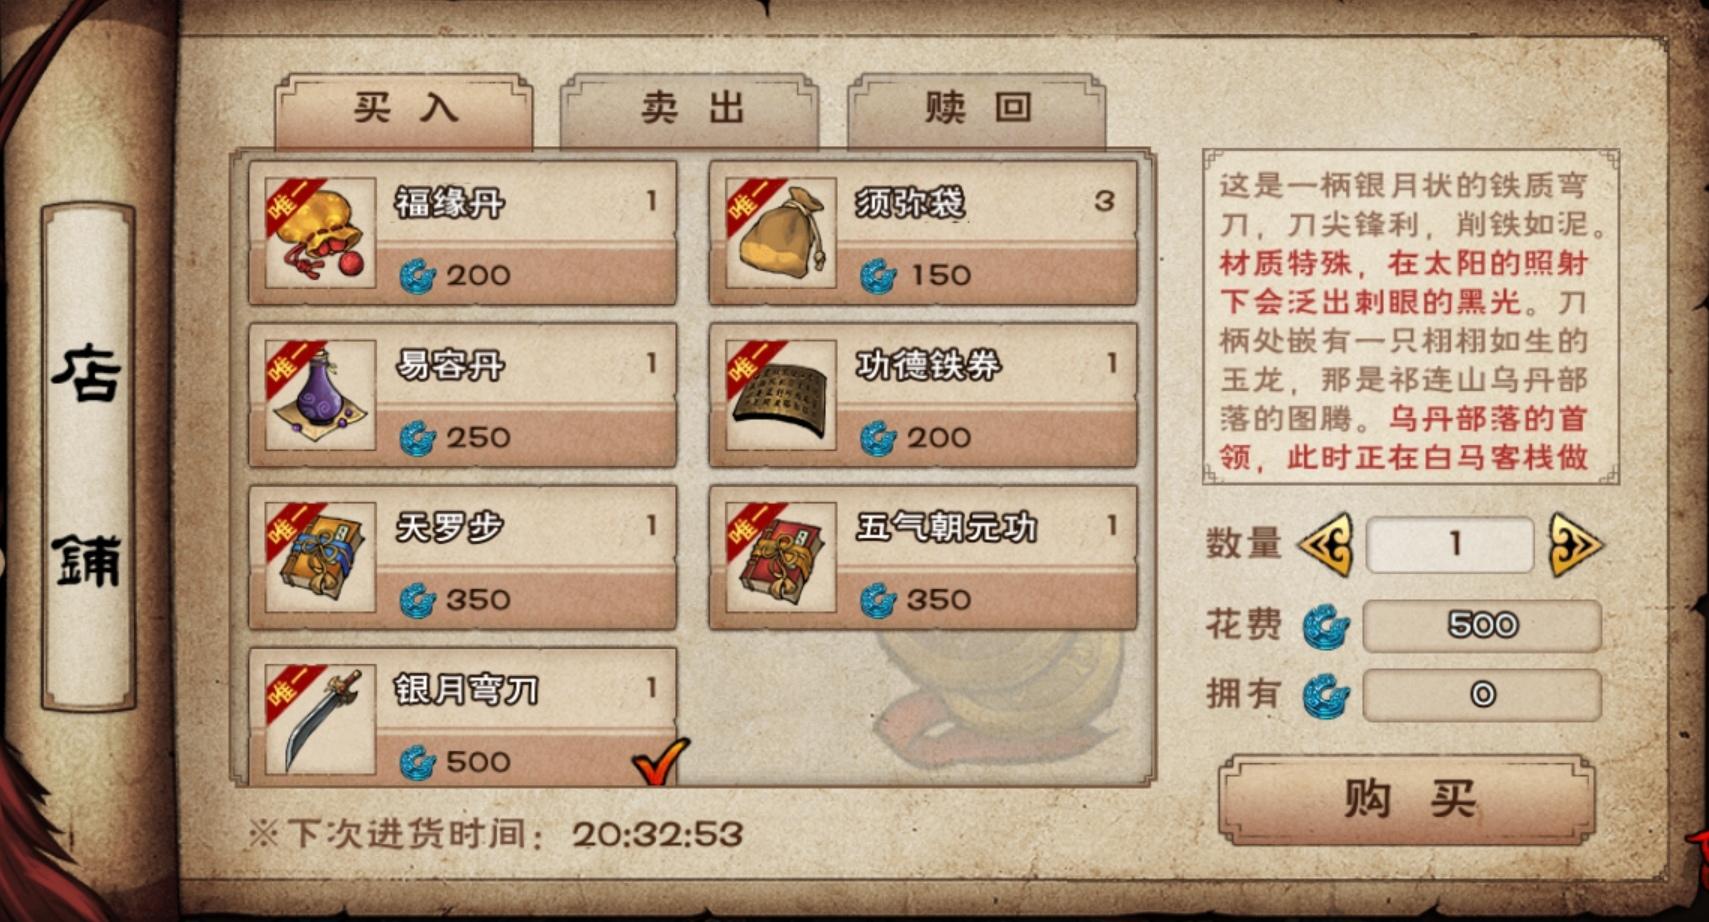Click the item description text panel
Screen dimensions: 1709x922
coord(1411,317)
